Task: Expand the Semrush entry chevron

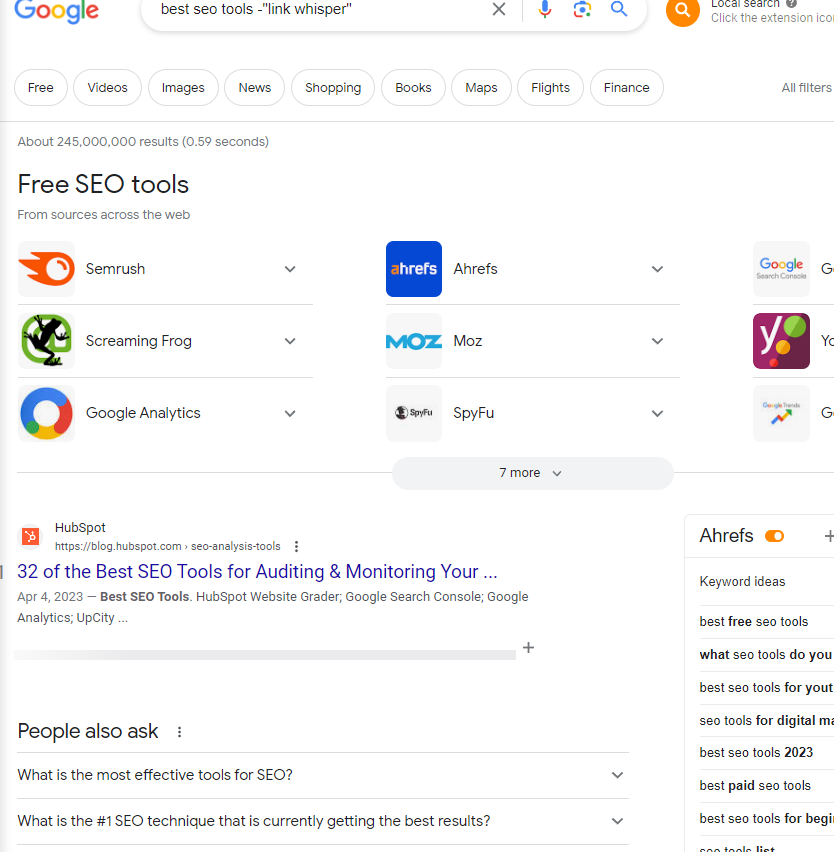Action: pos(290,269)
